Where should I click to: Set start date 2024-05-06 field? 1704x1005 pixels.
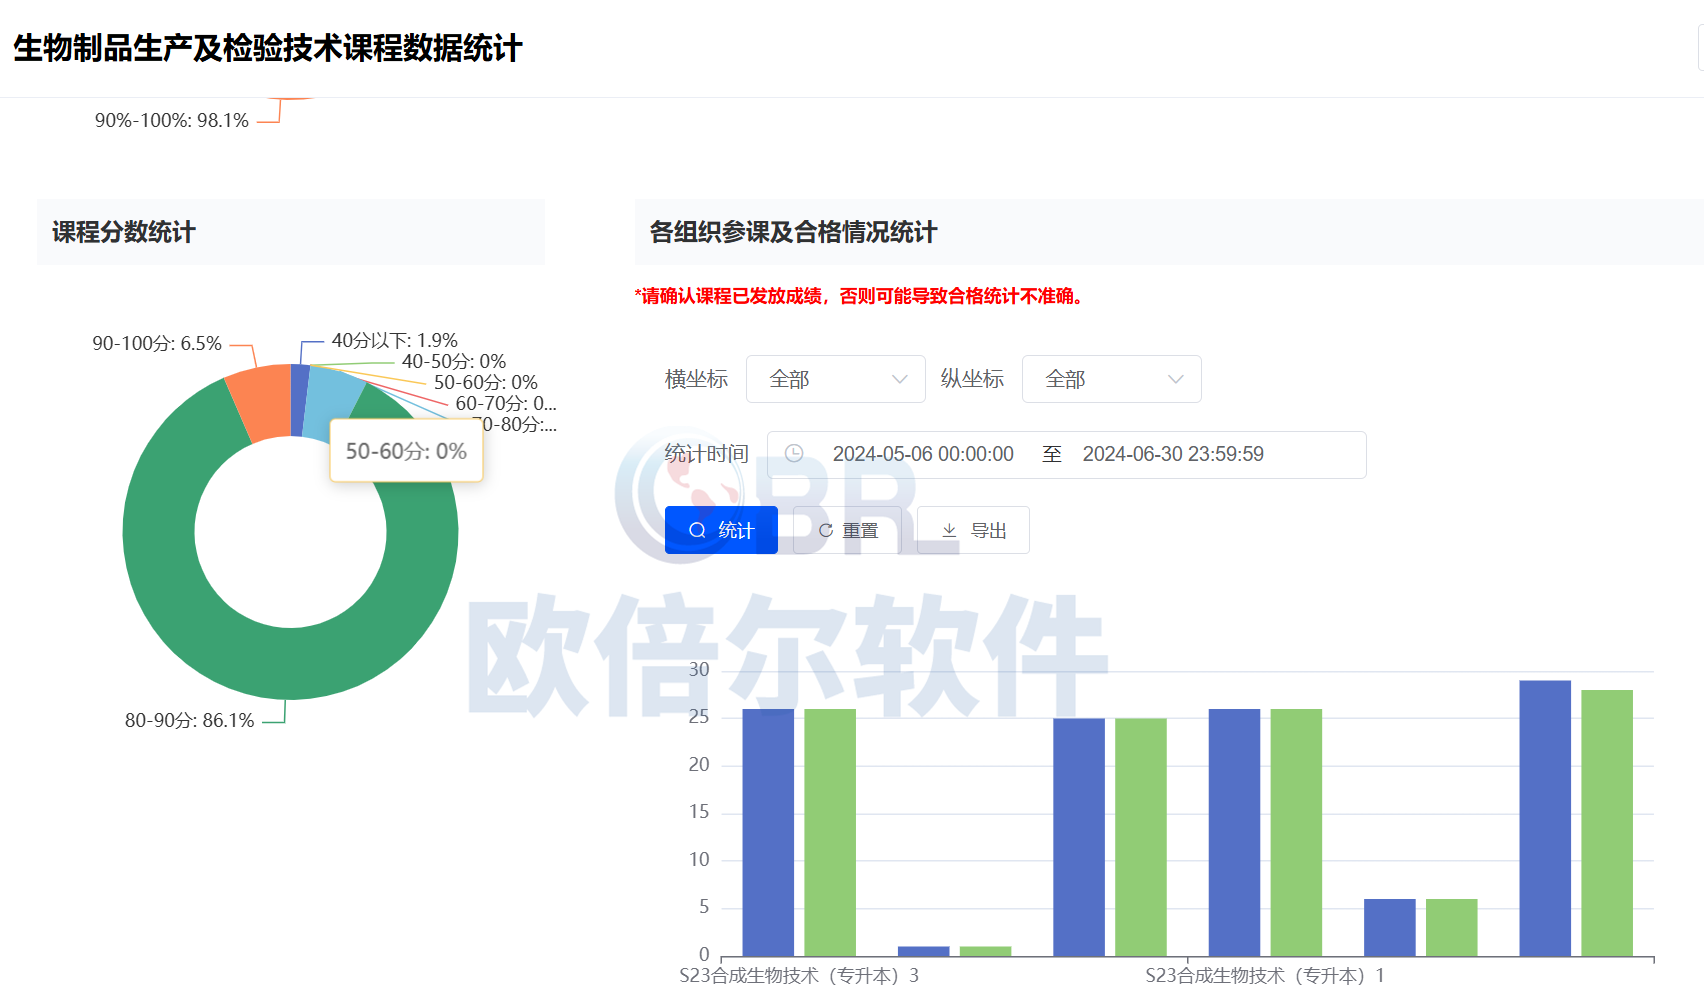pos(922,454)
